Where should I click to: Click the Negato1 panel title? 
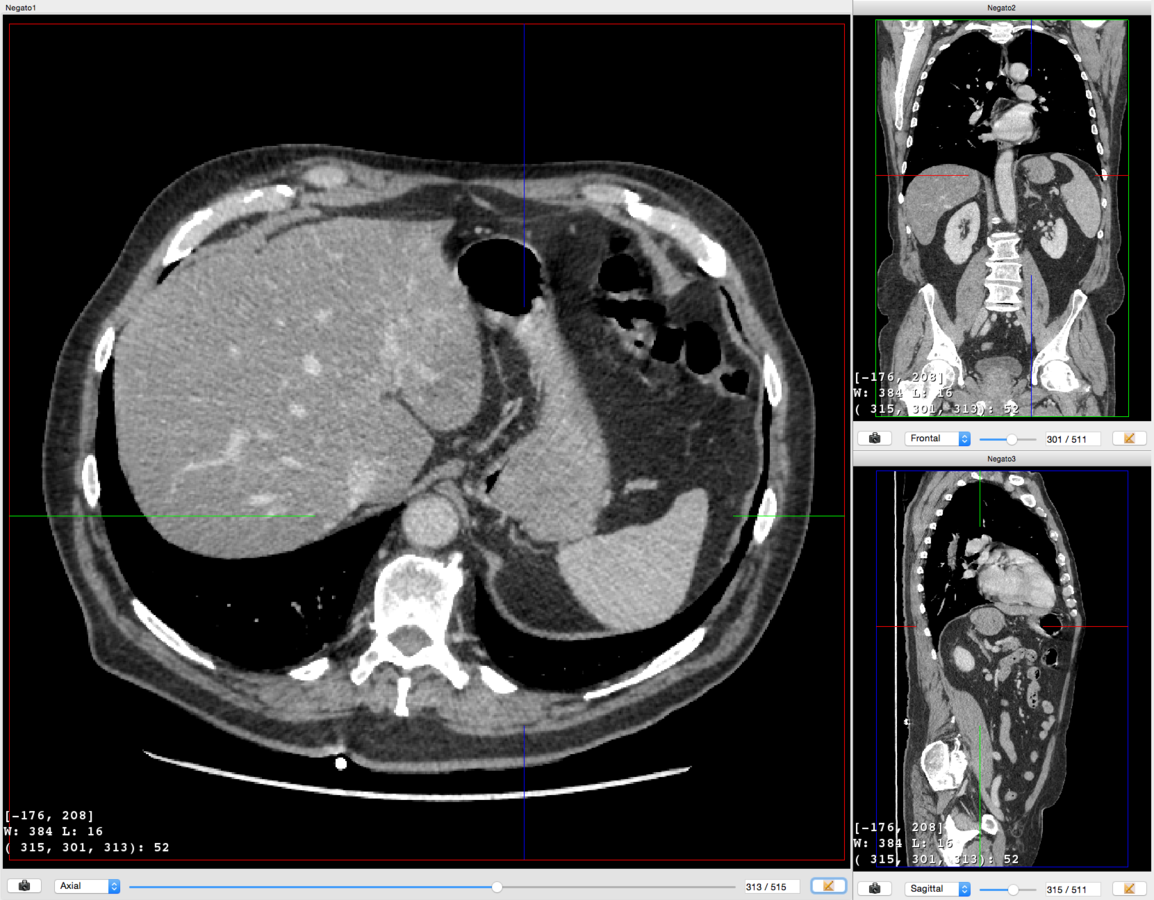point(21,7)
